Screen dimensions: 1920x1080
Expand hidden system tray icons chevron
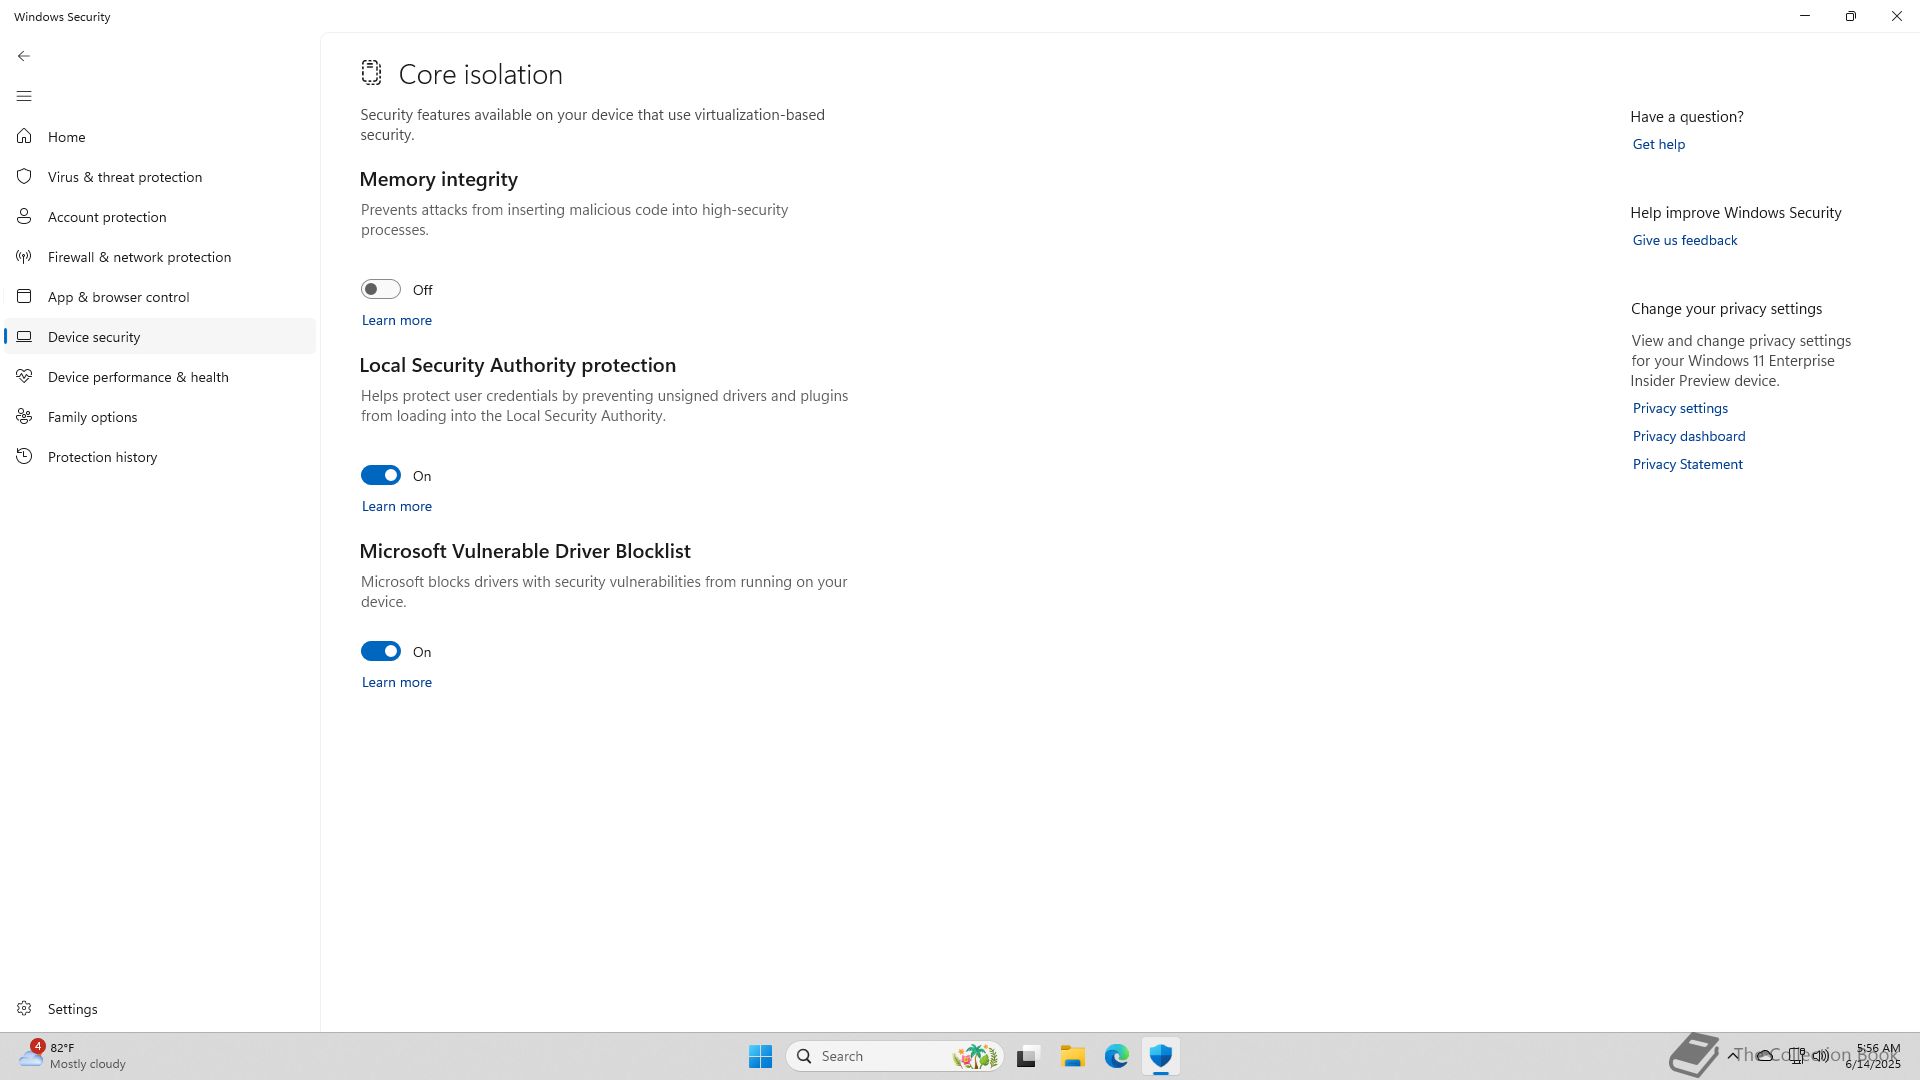click(1733, 1055)
